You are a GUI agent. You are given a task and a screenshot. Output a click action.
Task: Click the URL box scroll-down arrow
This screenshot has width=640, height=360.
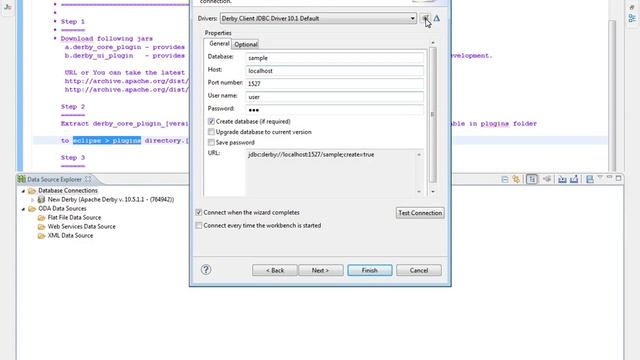(419, 191)
